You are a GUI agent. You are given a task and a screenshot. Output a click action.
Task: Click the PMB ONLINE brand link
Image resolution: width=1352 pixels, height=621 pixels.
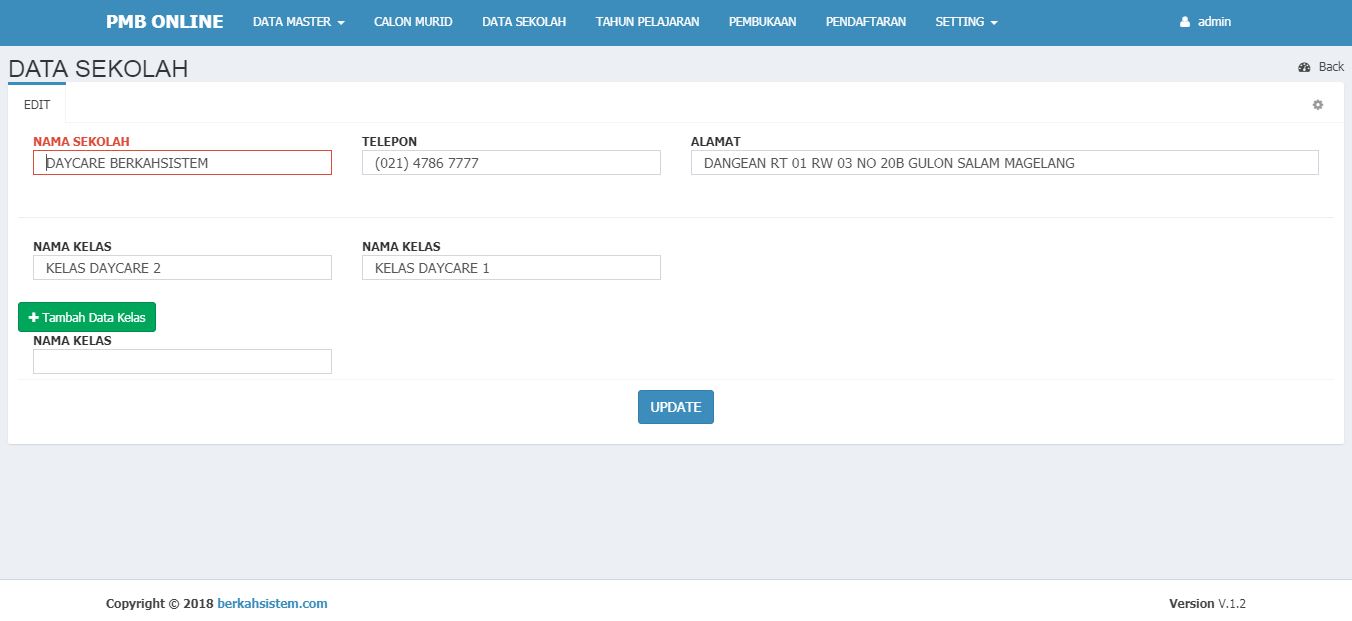(165, 22)
